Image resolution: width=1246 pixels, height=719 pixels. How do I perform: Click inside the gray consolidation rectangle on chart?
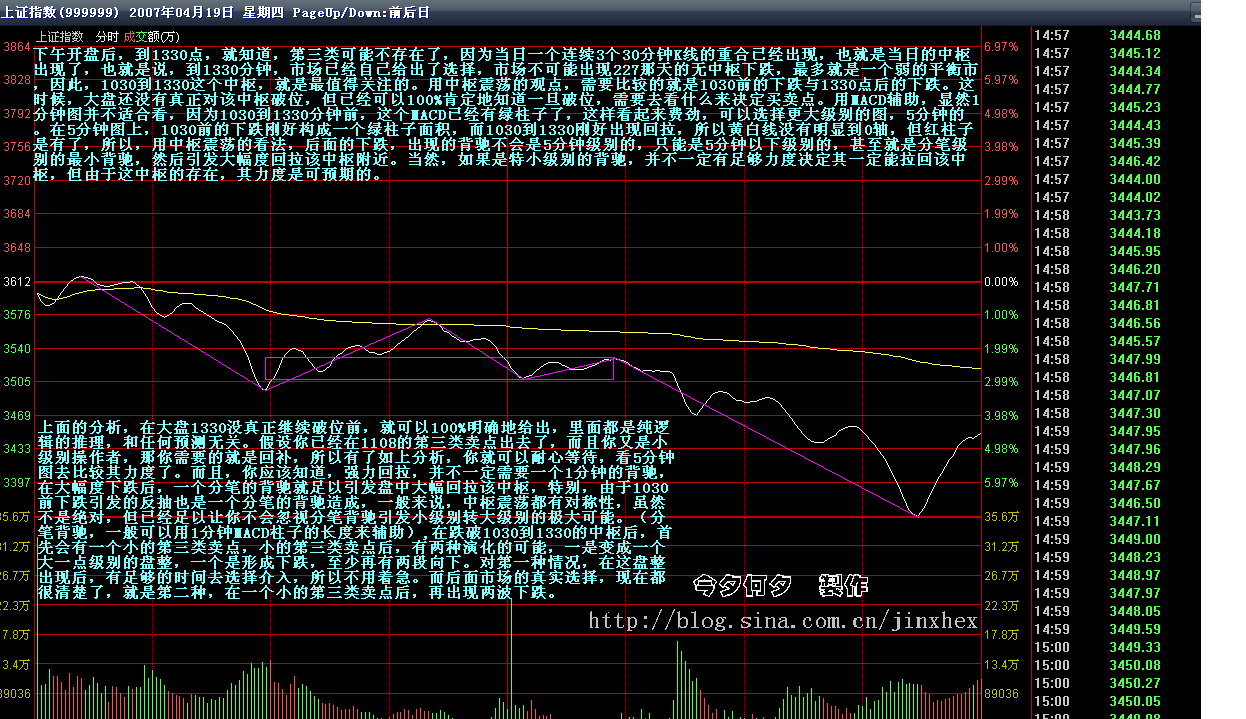tap(440, 368)
